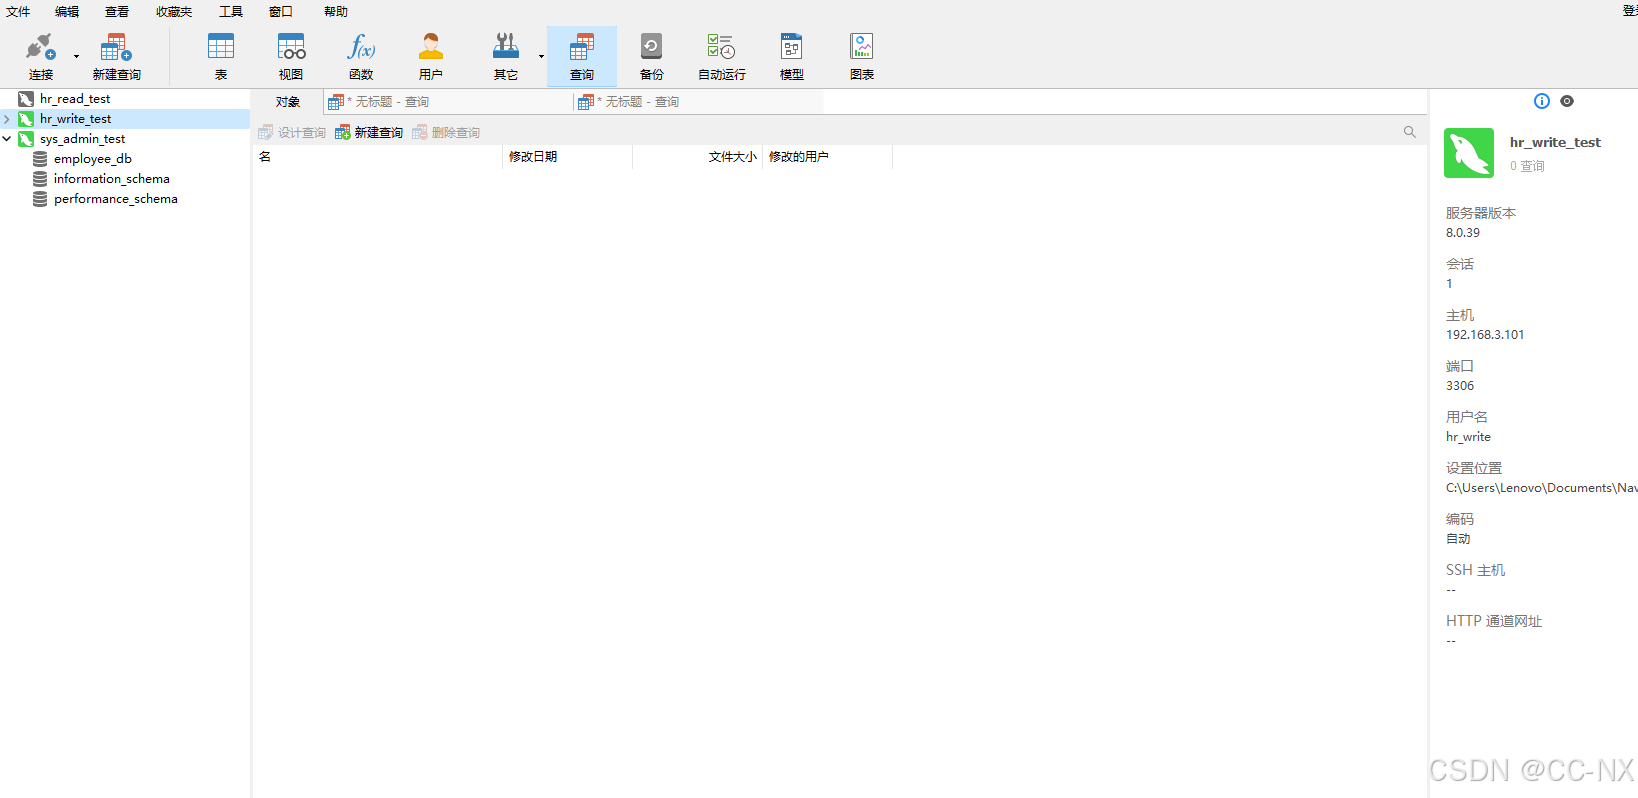Open the 查看 menu

tap(117, 12)
